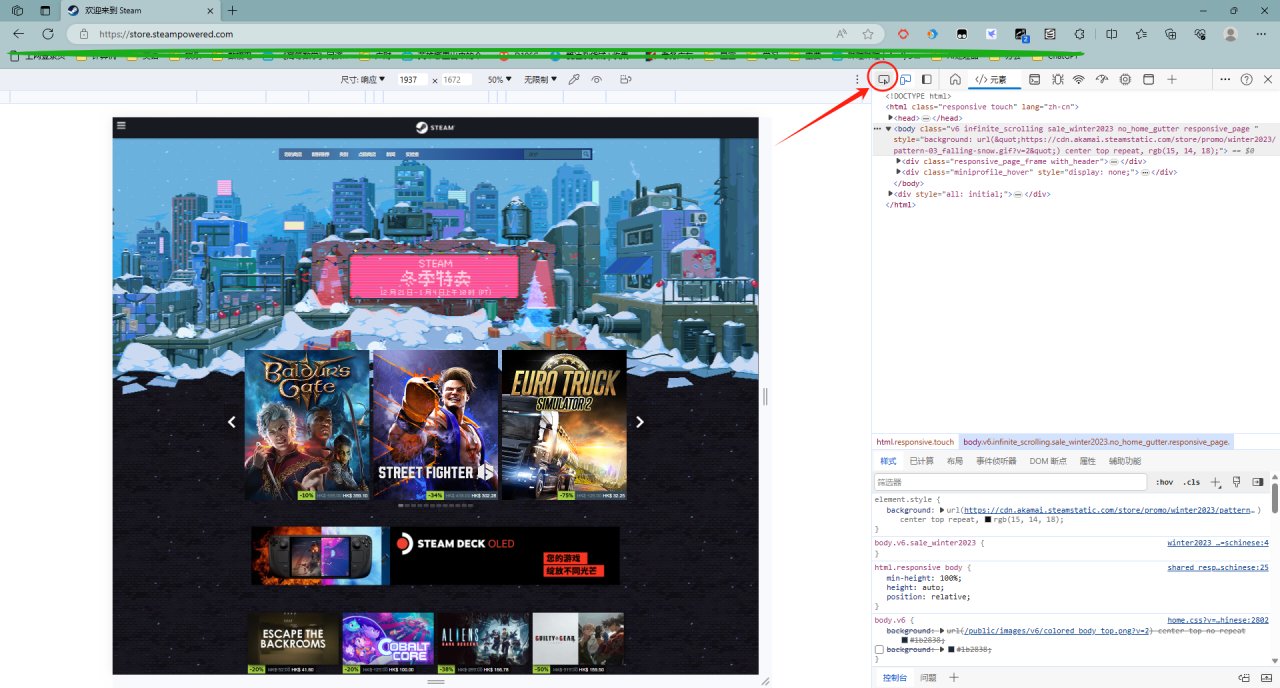The height and width of the screenshot is (688, 1280).
Task: Switch to the 属性 Properties tab
Action: pyautogui.click(x=1088, y=461)
